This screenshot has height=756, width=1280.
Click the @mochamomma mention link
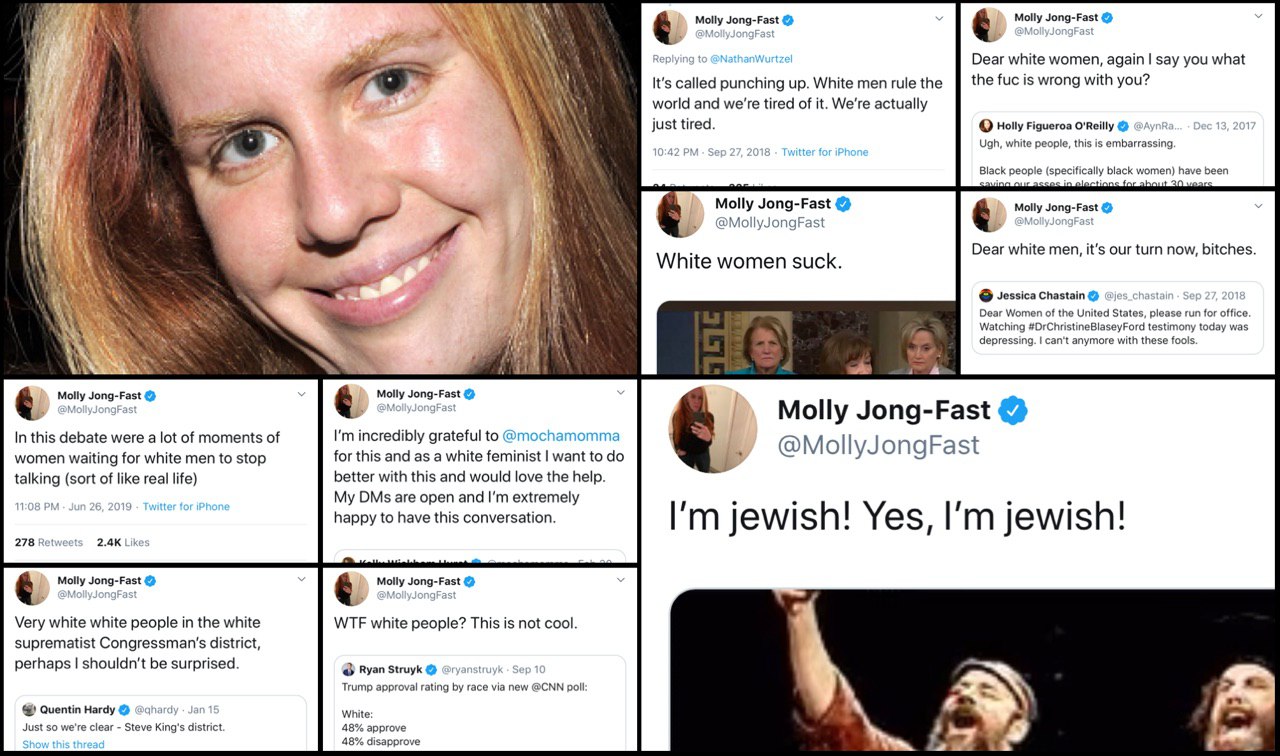tap(560, 436)
